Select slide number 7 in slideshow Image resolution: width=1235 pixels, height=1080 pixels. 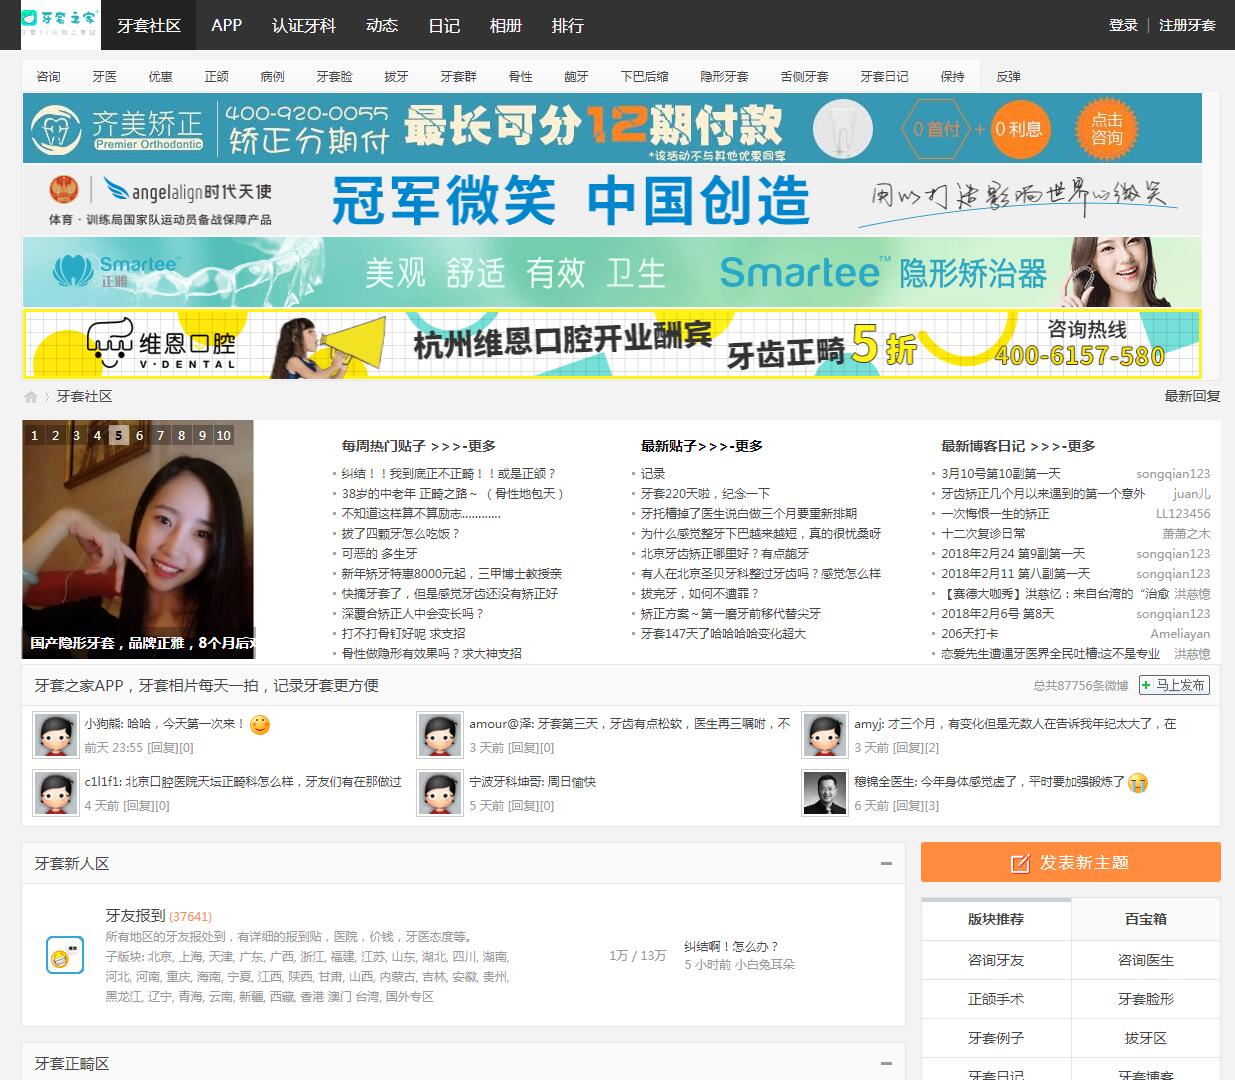point(160,435)
